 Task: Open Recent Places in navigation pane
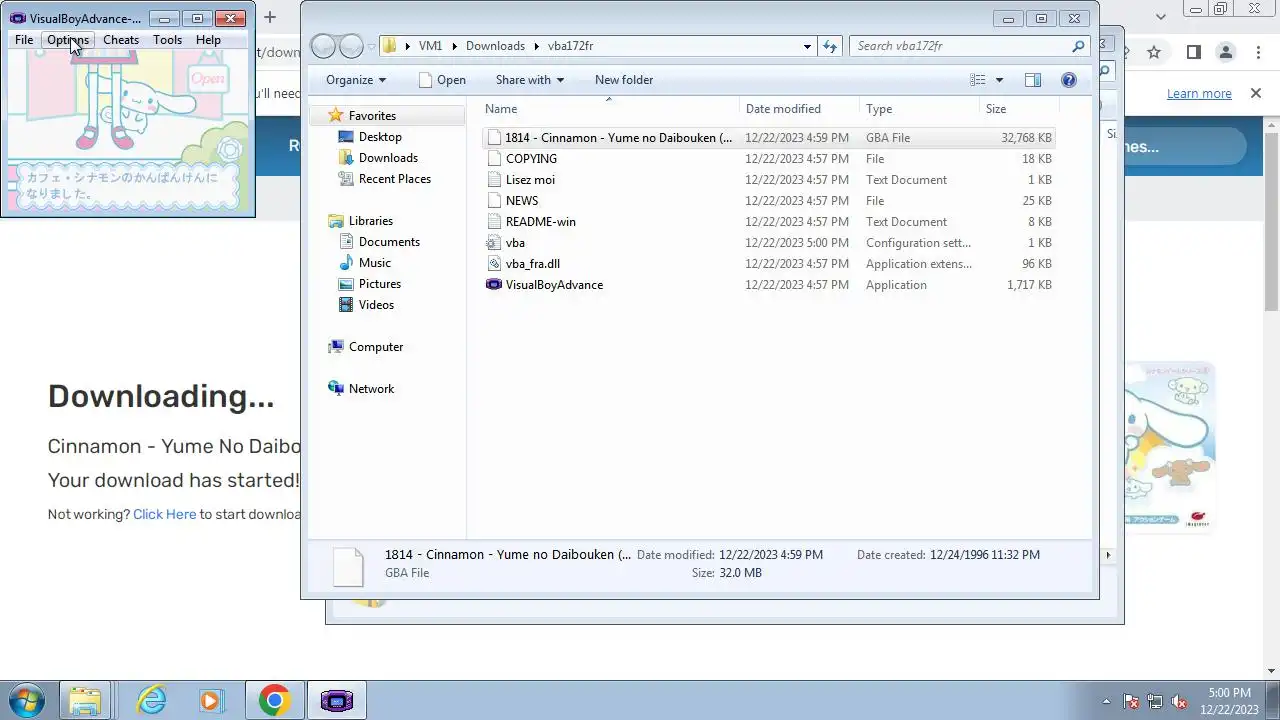click(394, 179)
